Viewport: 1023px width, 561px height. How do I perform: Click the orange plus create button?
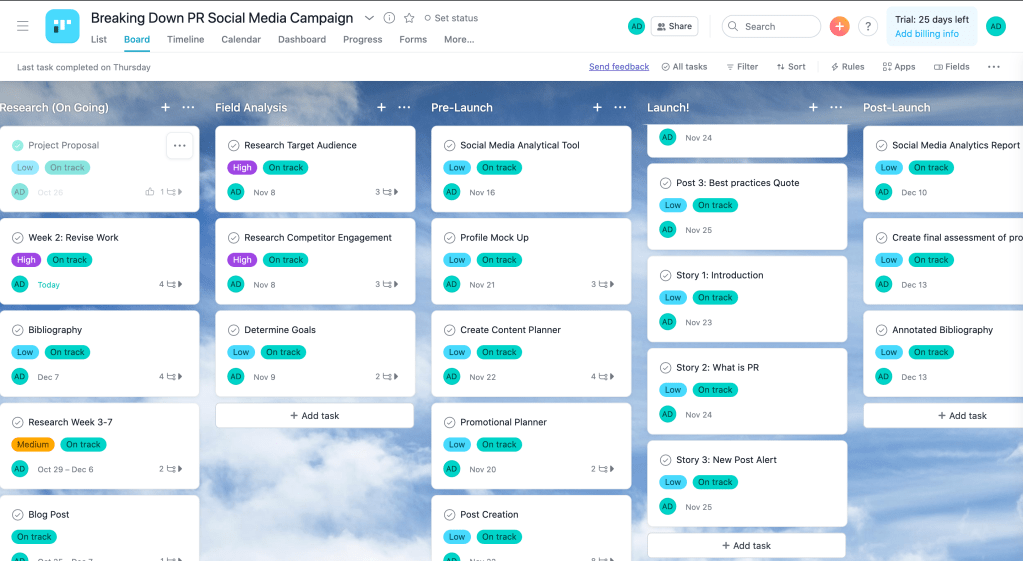(839, 27)
